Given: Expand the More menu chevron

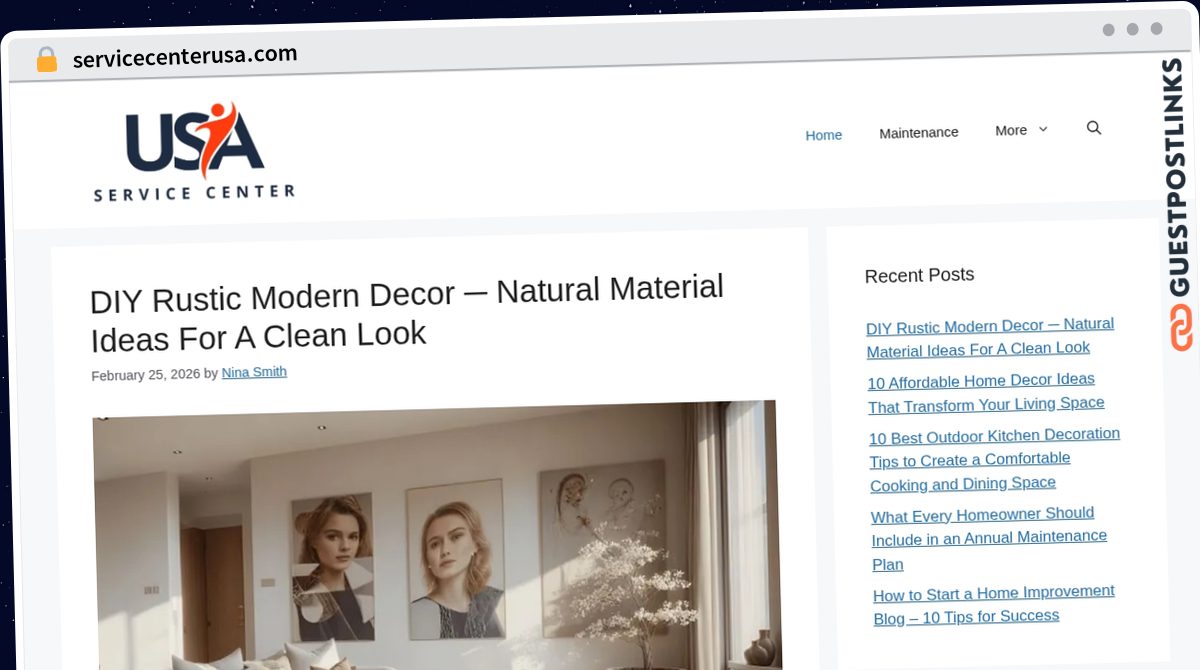Looking at the screenshot, I should [1043, 129].
